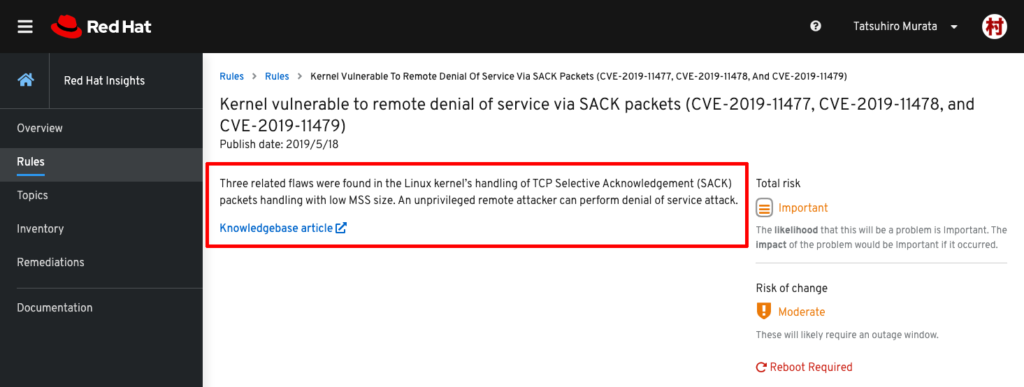This screenshot has height=387, width=1024.
Task: Click the Red Hat logo
Action: pyautogui.click(x=101, y=27)
